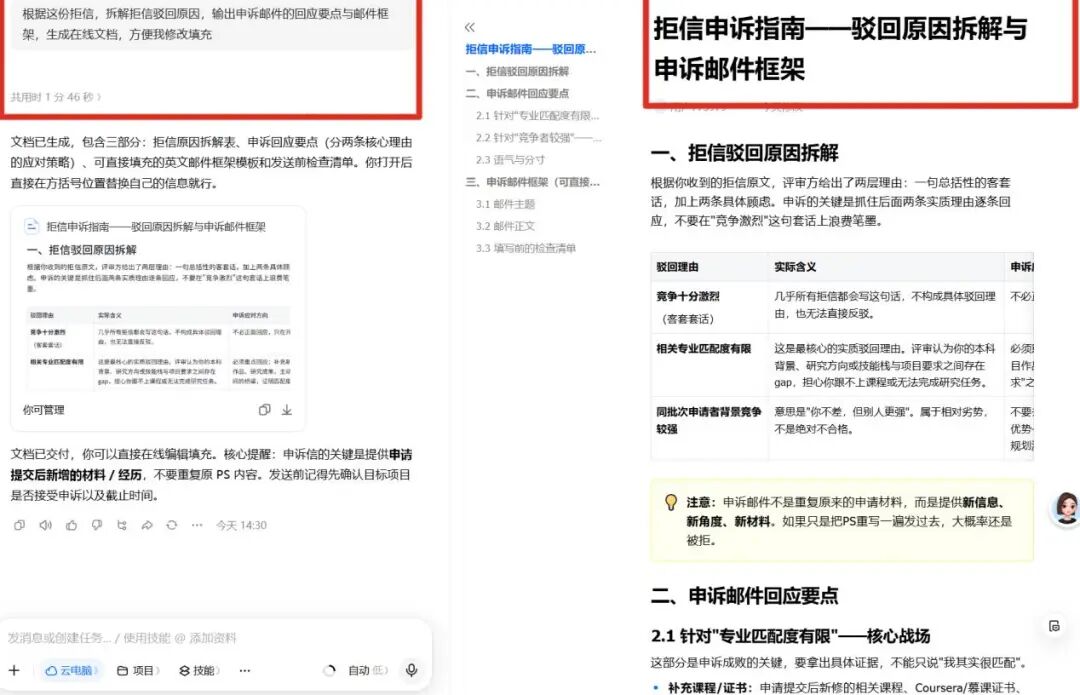Screen dimensions: 1080x695
Task: Jump to outline item 2.2 针对"竞争者较强"
Action: 539,138
